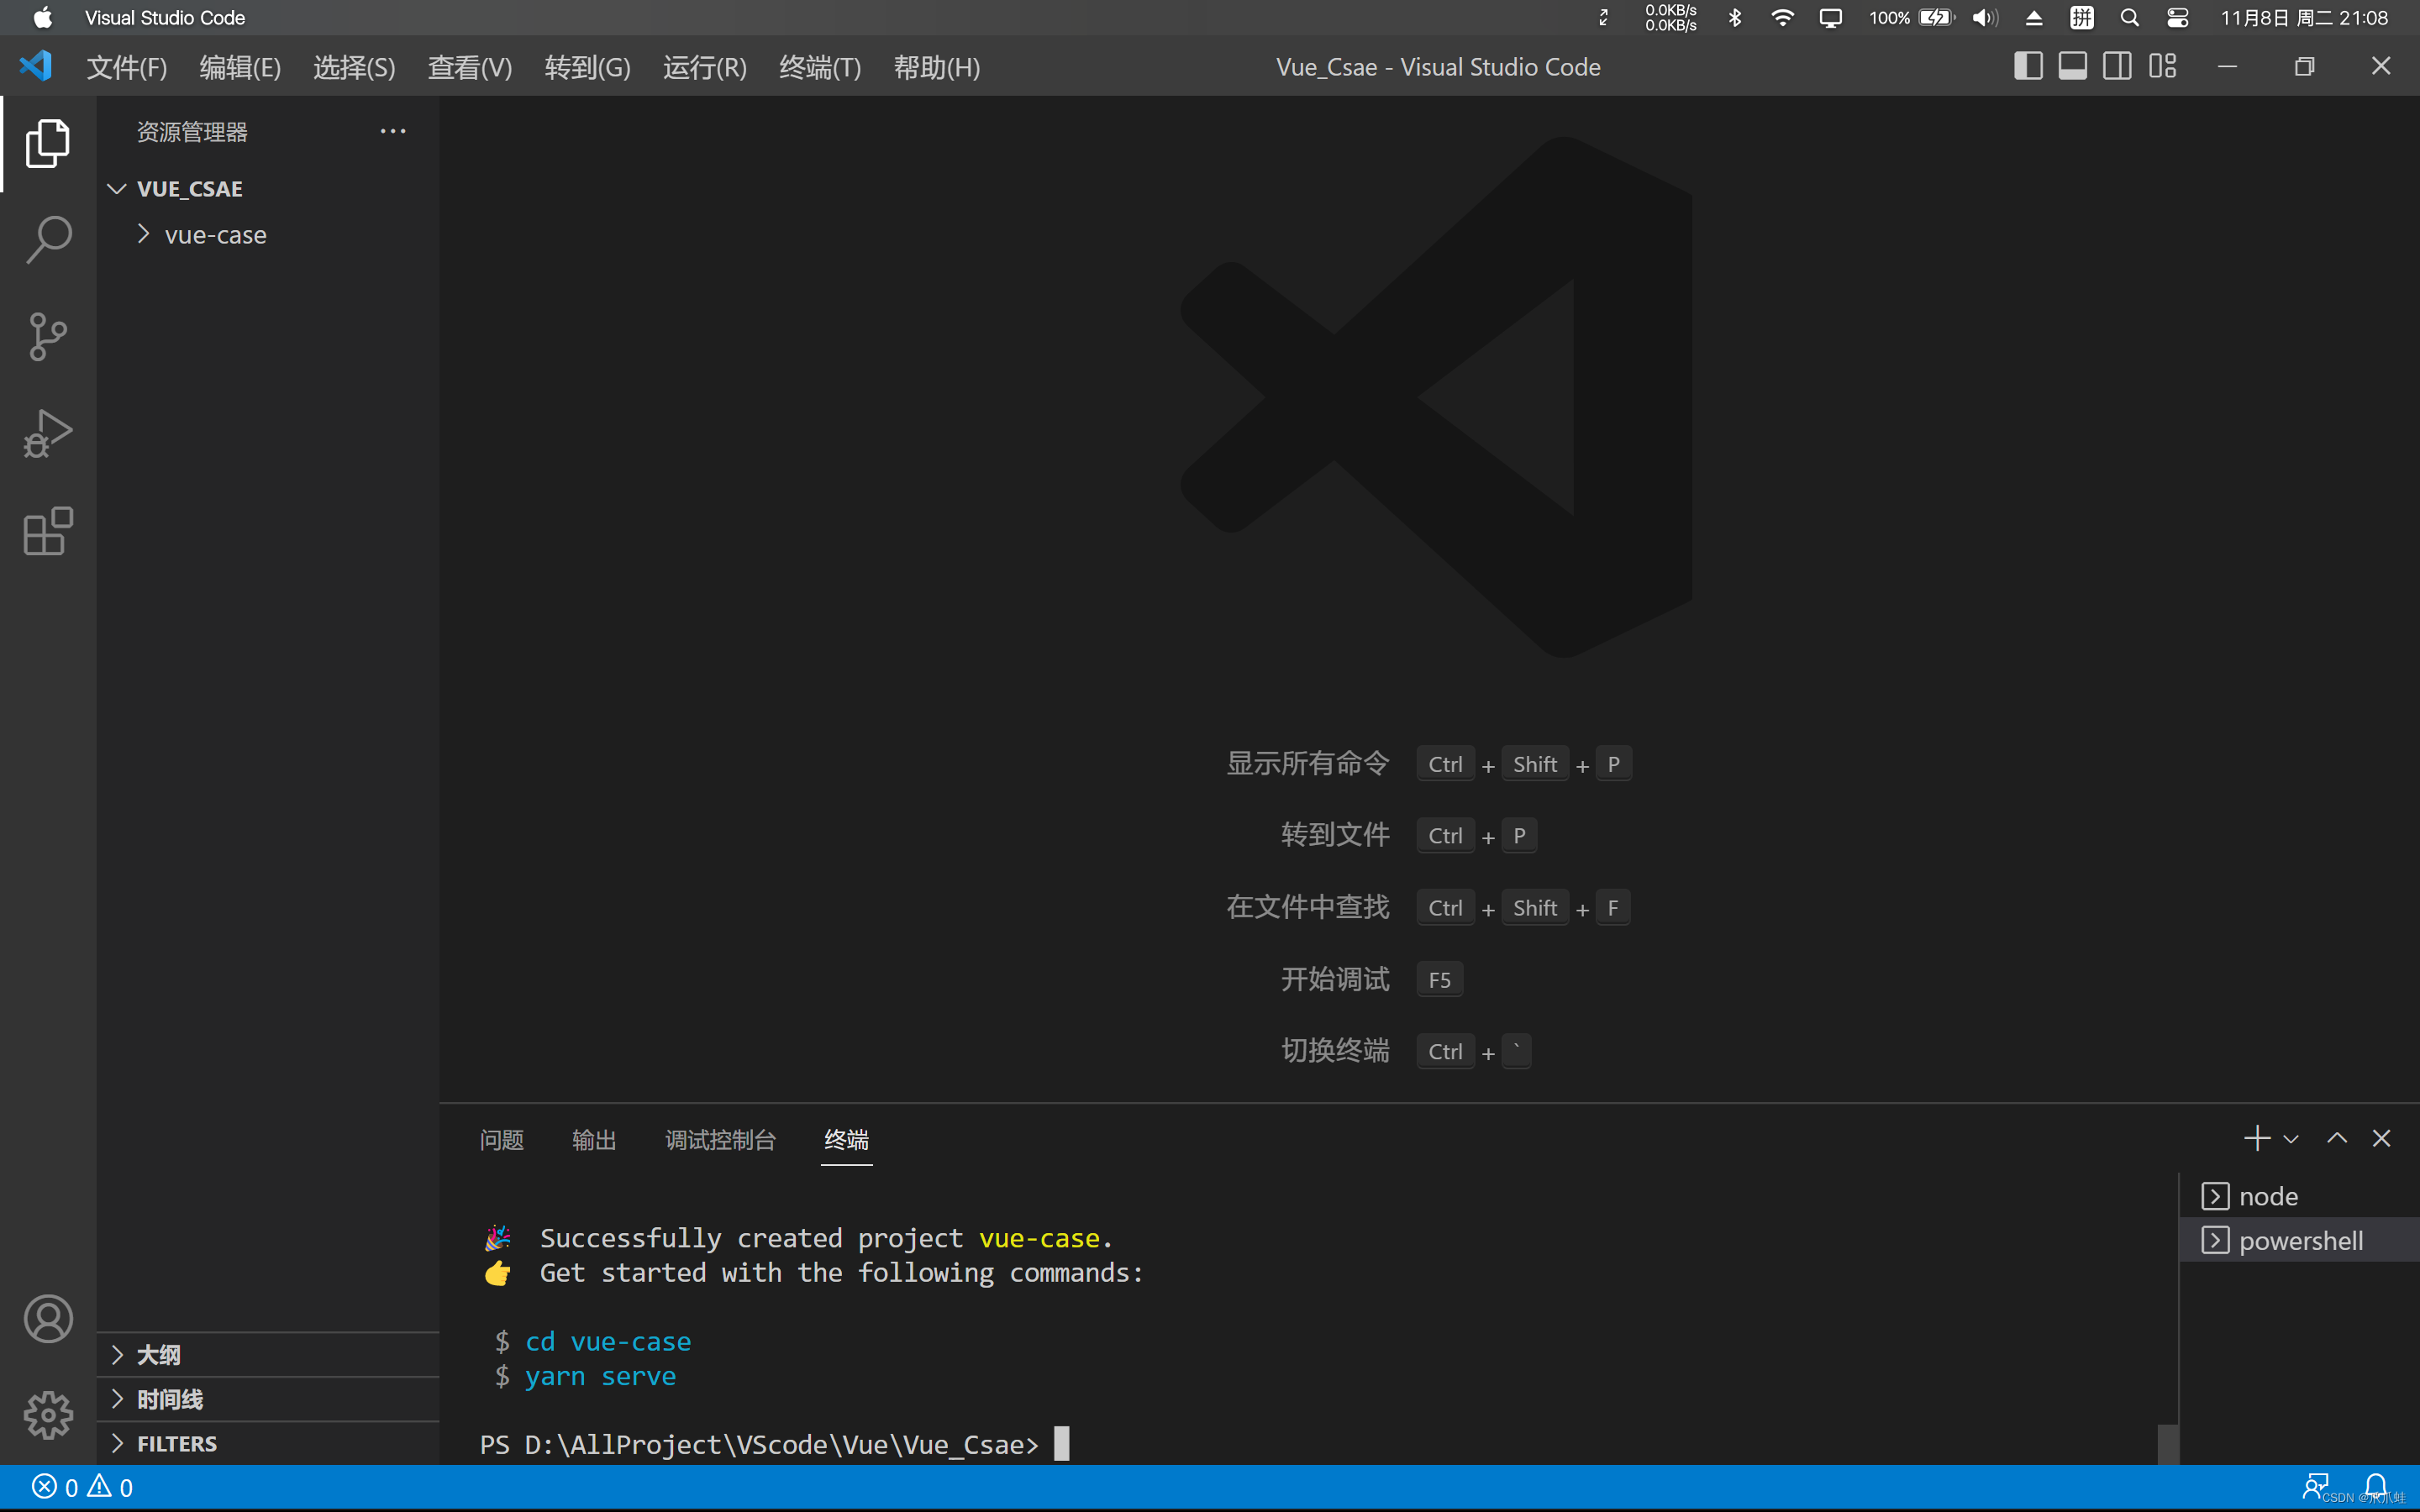
Task: Click the input method icon in menu bar
Action: (x=2082, y=18)
